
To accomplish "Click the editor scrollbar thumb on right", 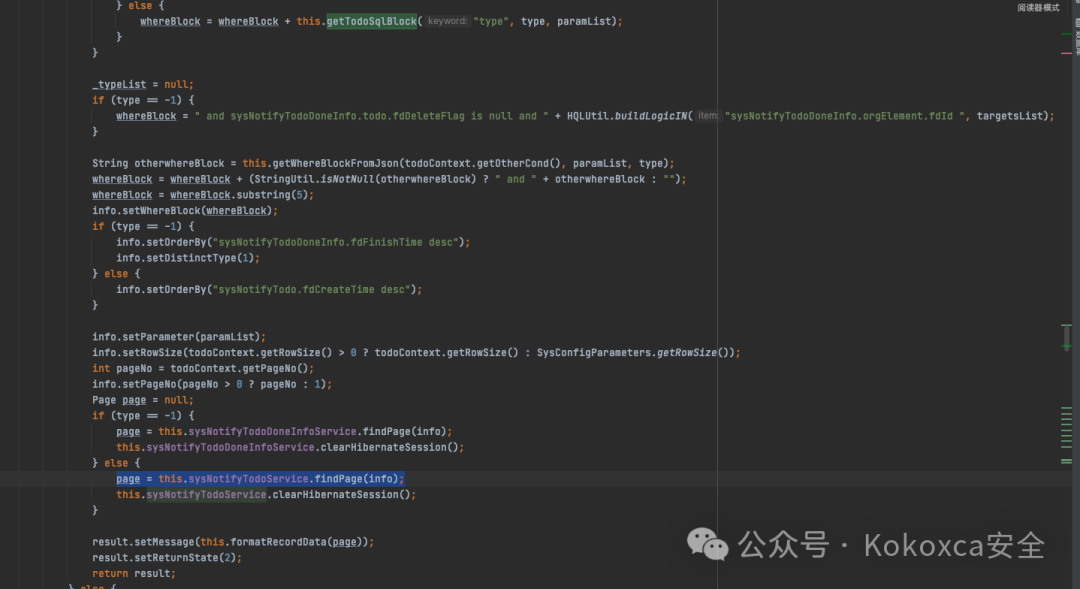I will coord(1067,338).
